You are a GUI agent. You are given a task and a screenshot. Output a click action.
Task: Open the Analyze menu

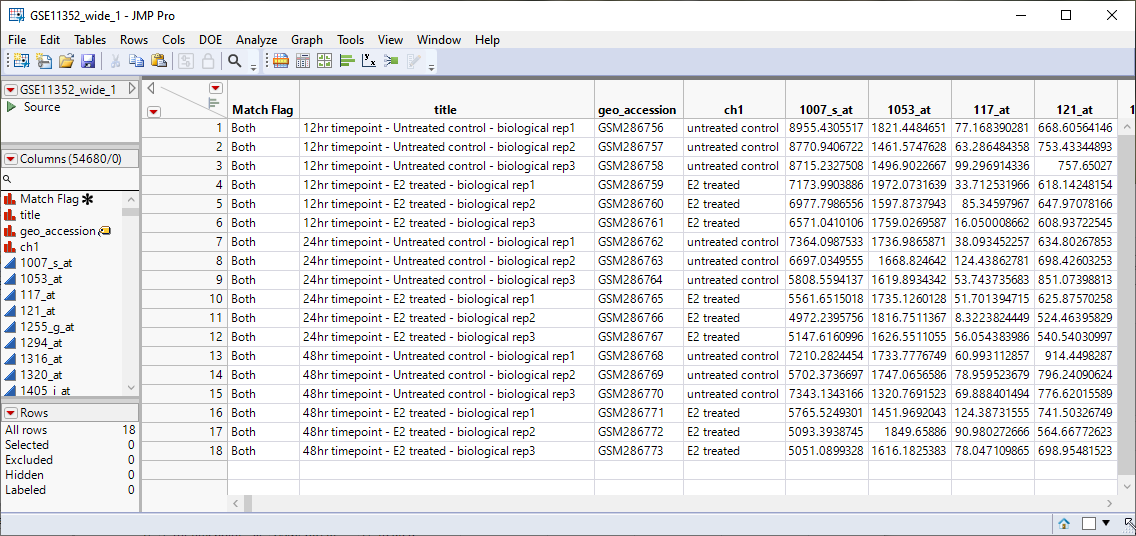pos(256,40)
